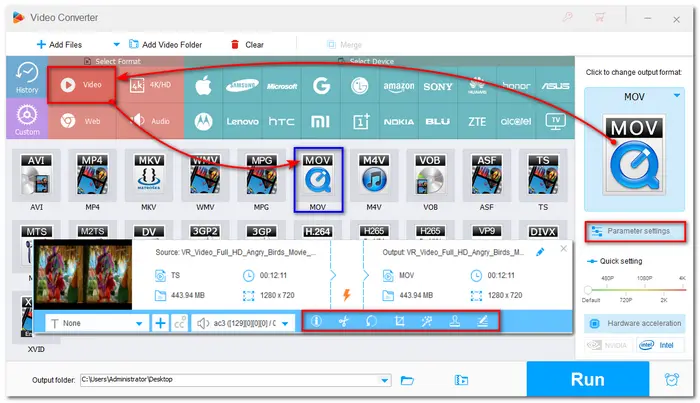Adjust the Quick setting resolution slider

click(x=588, y=290)
